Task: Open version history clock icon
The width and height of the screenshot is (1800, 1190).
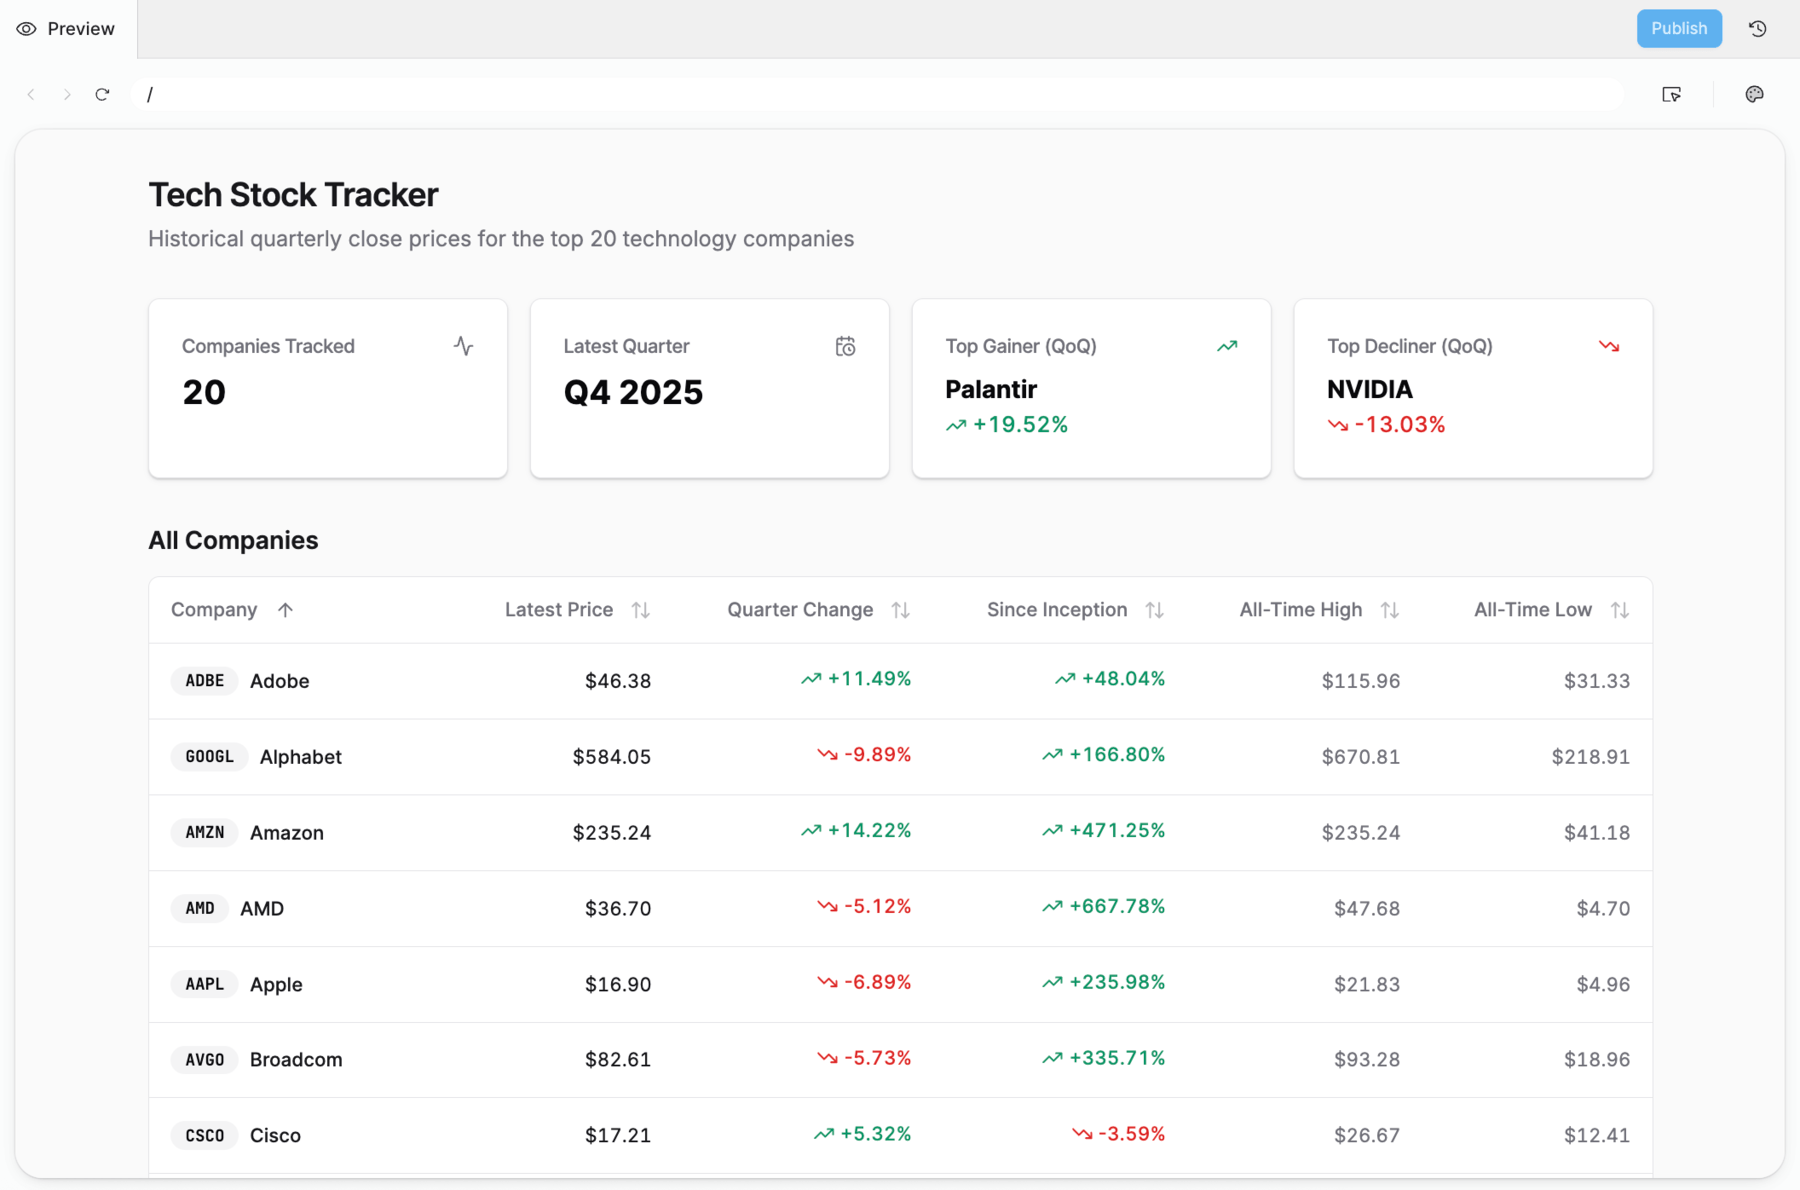Action: click(x=1758, y=29)
